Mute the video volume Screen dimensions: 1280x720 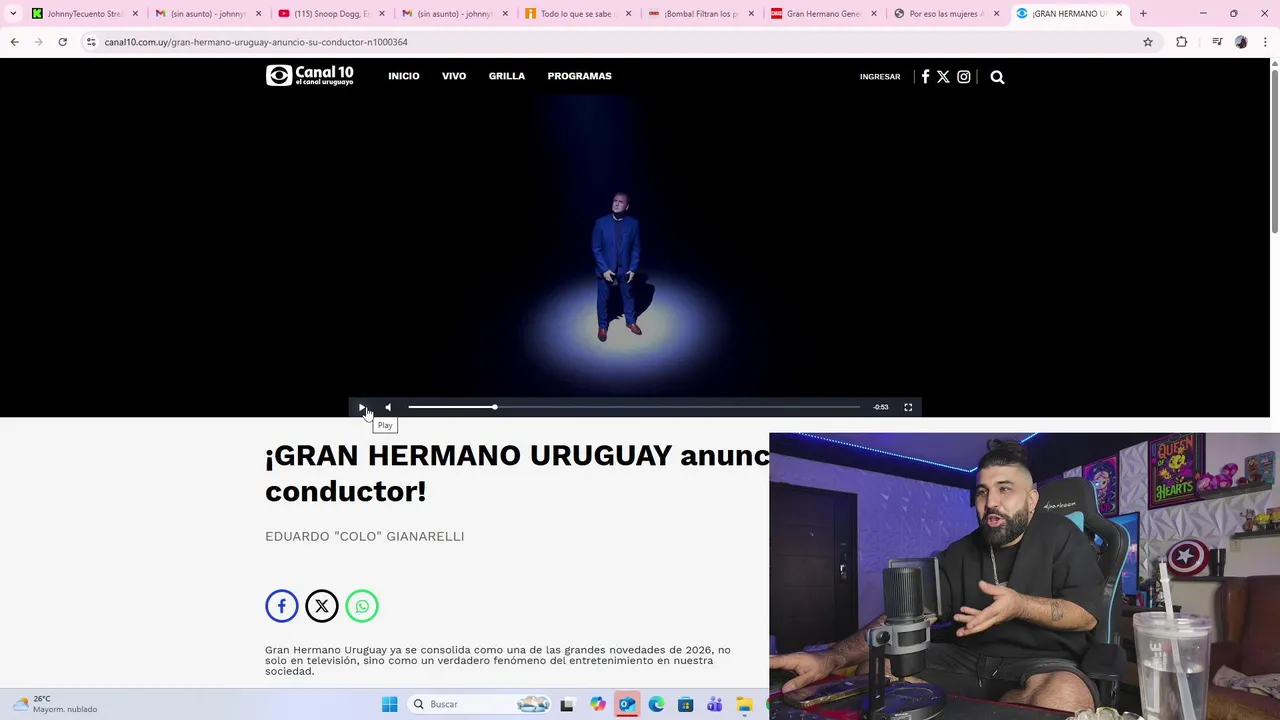click(x=388, y=407)
